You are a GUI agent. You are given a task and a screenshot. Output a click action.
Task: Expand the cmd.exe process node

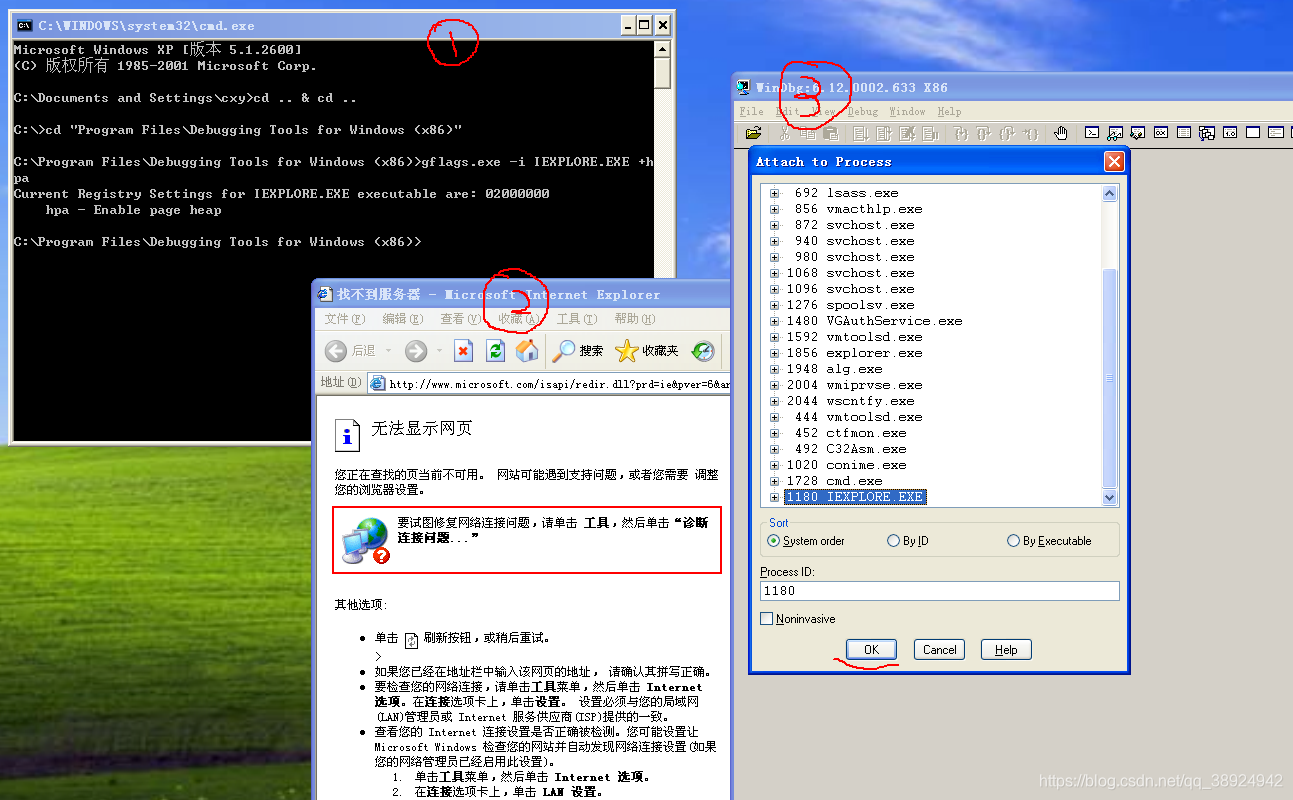(774, 481)
